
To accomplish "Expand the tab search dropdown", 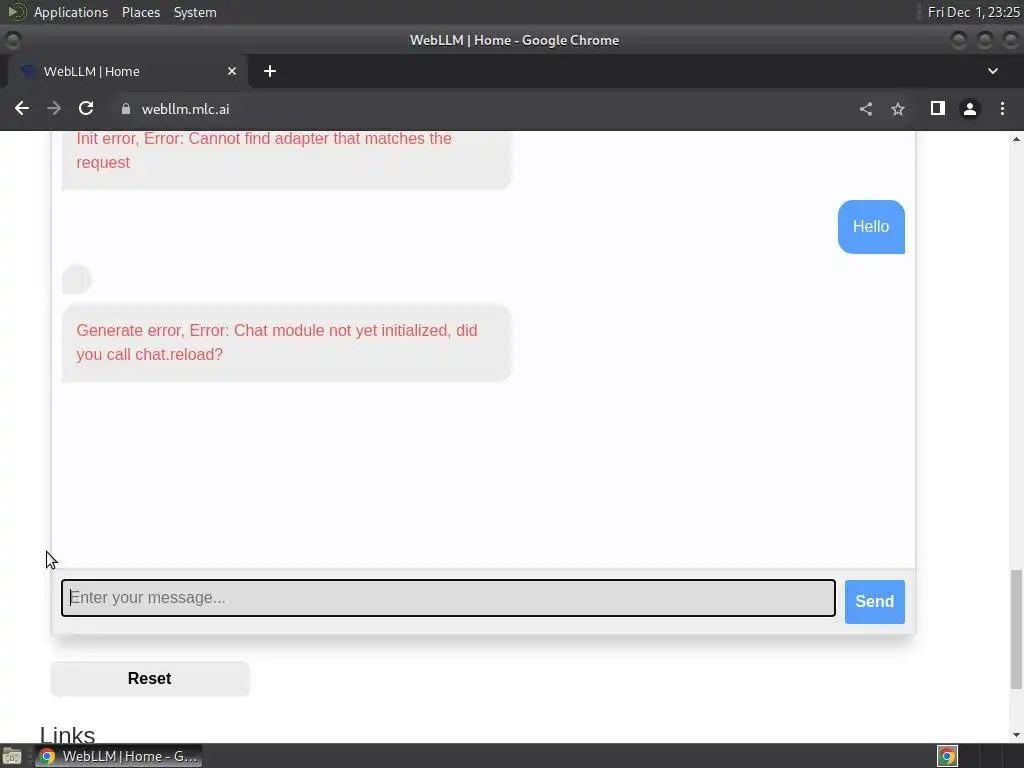I will click(993, 71).
